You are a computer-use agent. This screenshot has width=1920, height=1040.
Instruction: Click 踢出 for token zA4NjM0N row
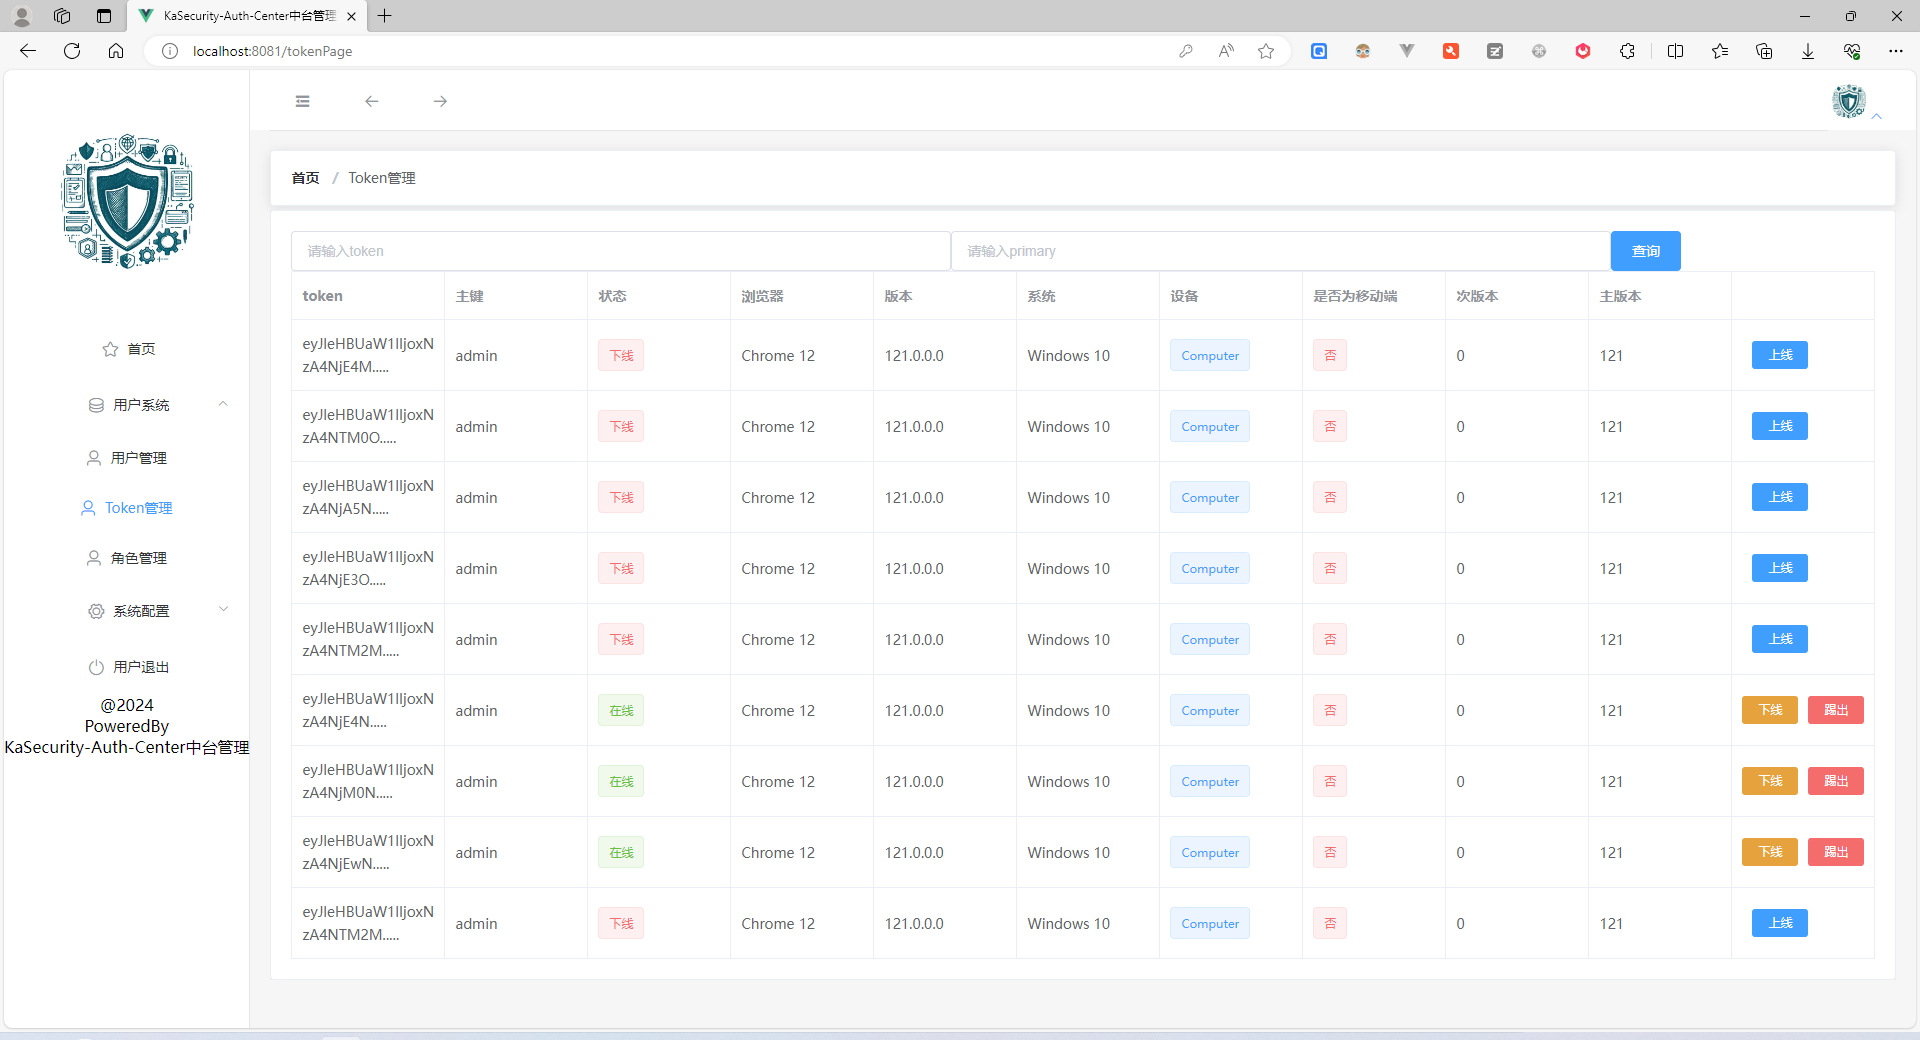tap(1836, 781)
